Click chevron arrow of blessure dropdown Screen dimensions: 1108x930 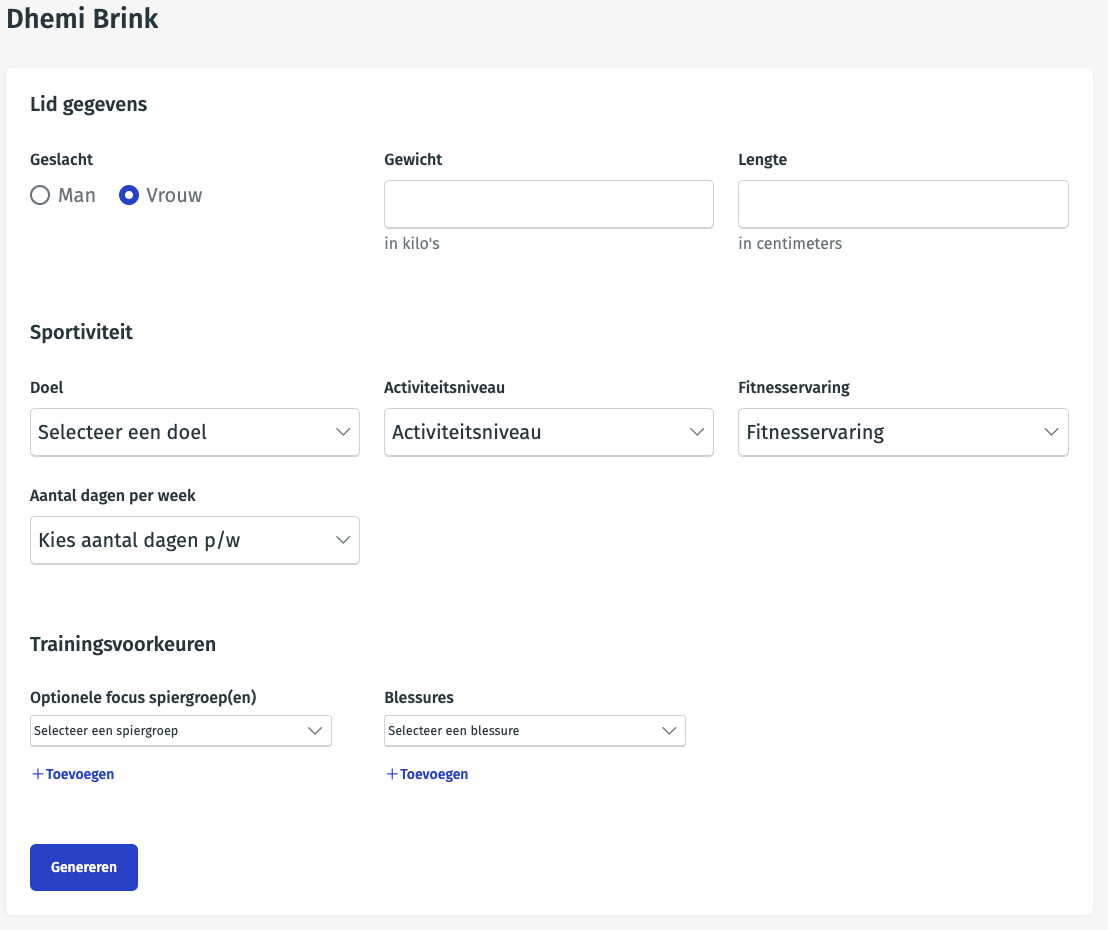pyautogui.click(x=670, y=731)
